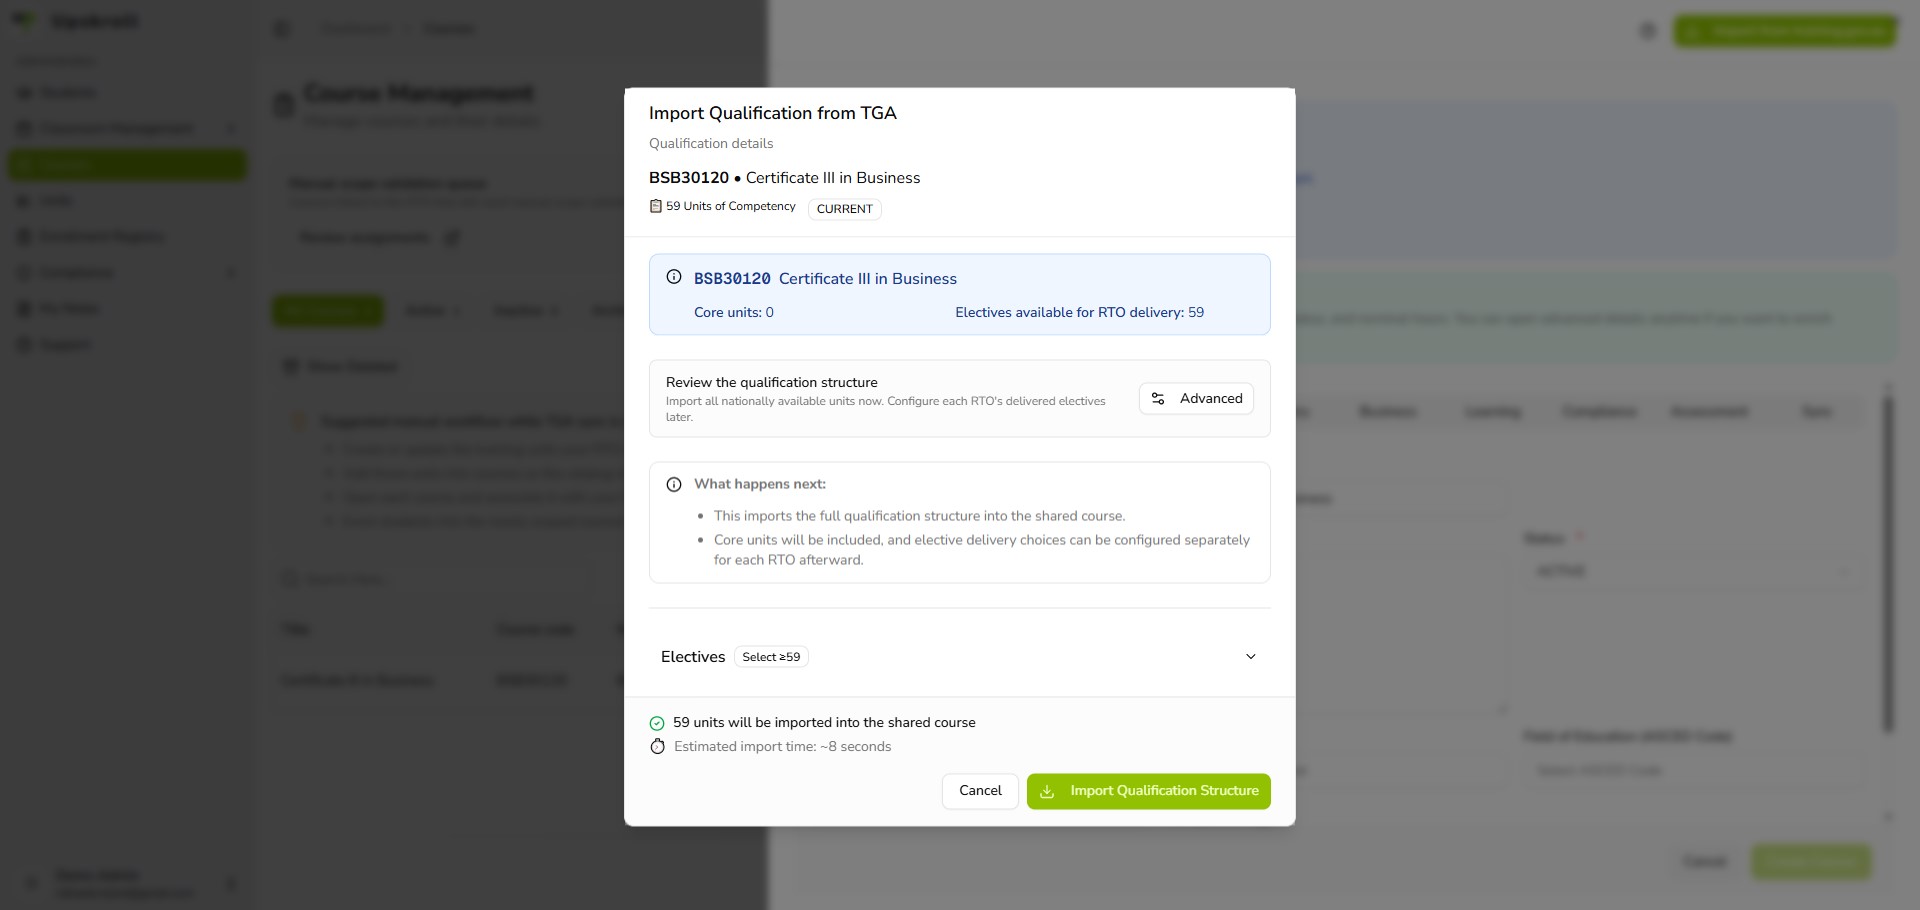This screenshot has height=910, width=1920.
Task: Click the green check icon beside 59 units message
Action: coord(657,723)
